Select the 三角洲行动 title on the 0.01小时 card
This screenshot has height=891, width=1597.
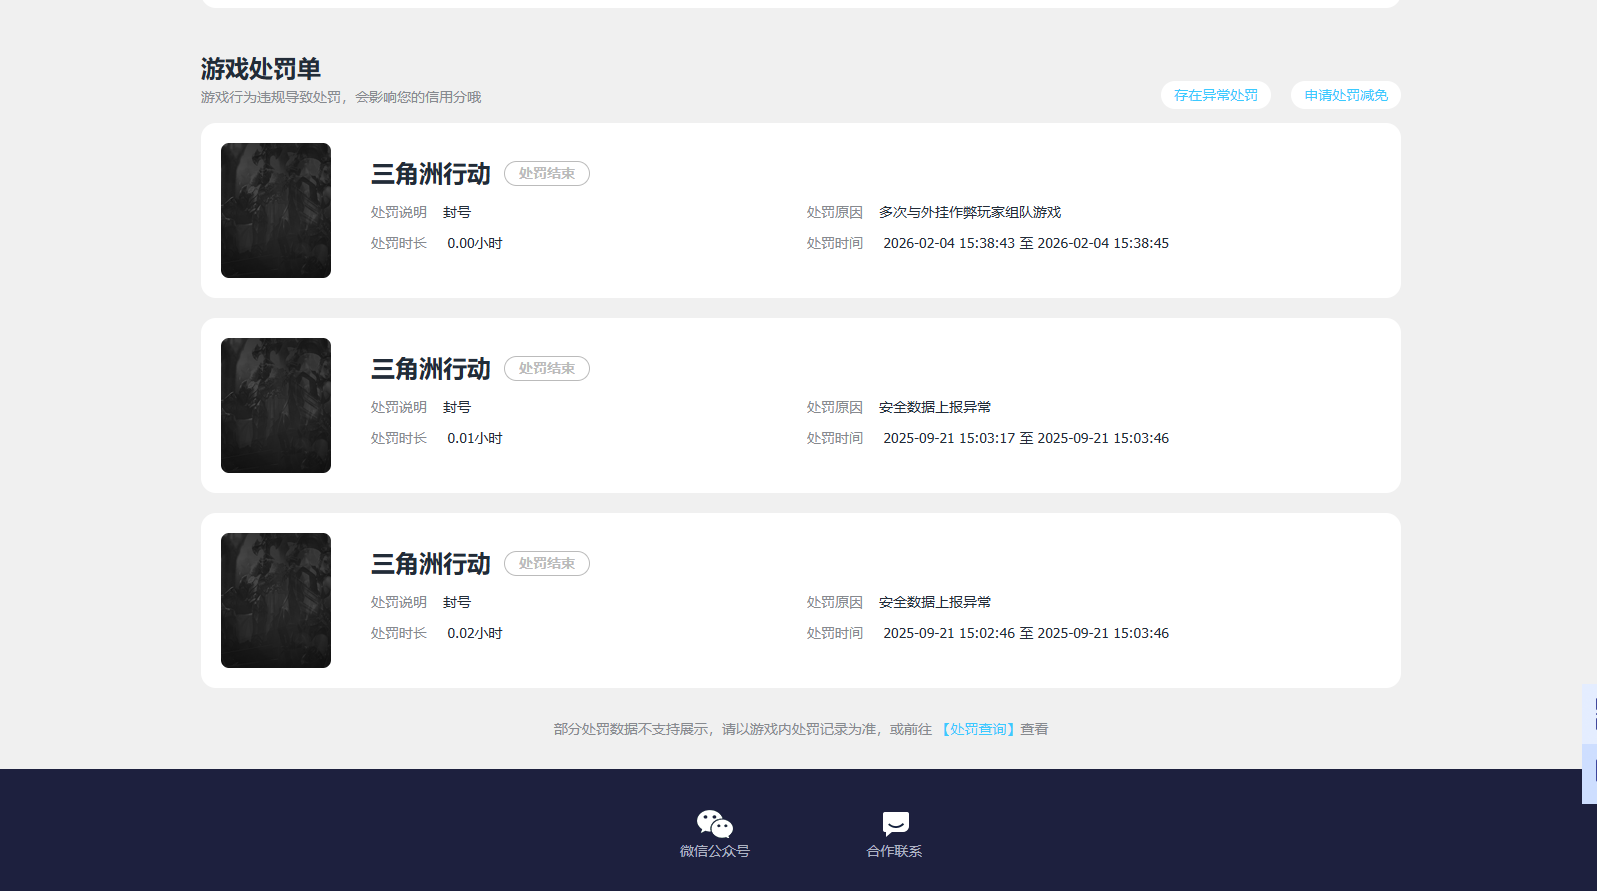coord(431,369)
